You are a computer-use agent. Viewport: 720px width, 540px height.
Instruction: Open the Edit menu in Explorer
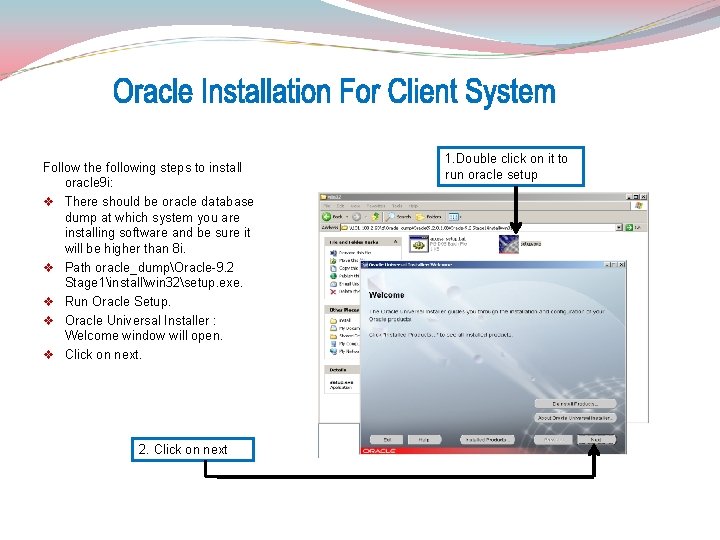(x=341, y=206)
